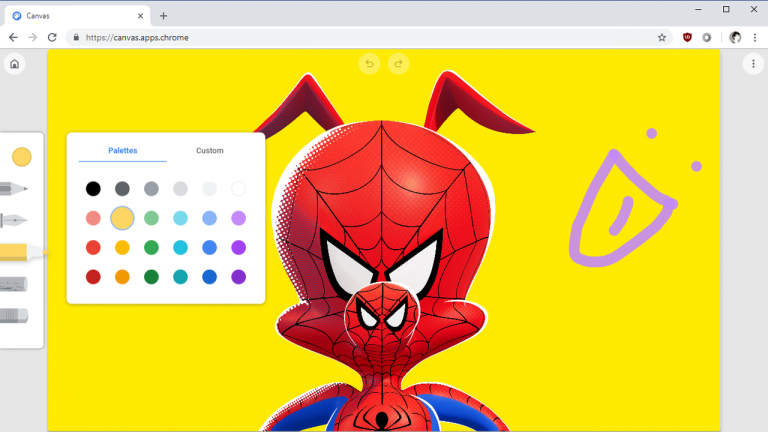
Task: Undo the last stroke
Action: [369, 64]
